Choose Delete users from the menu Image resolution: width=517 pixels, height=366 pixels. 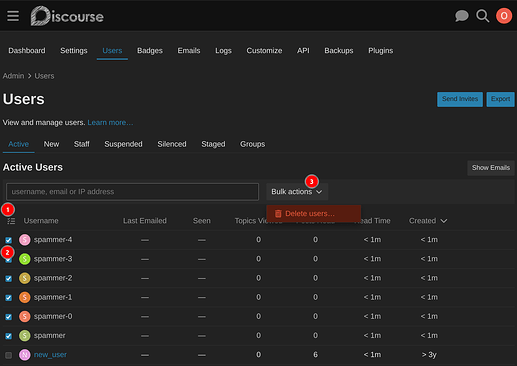coord(313,214)
